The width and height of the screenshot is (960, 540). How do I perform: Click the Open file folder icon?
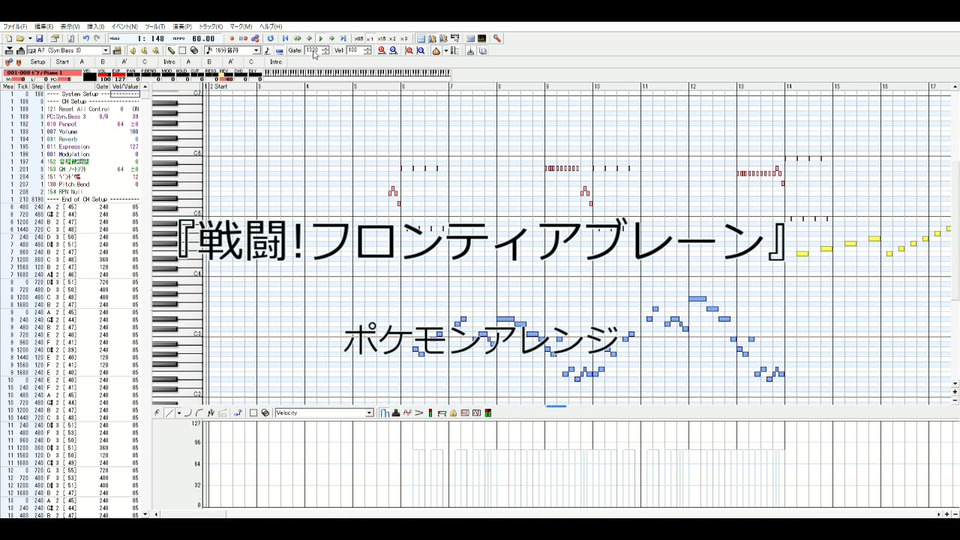20,39
